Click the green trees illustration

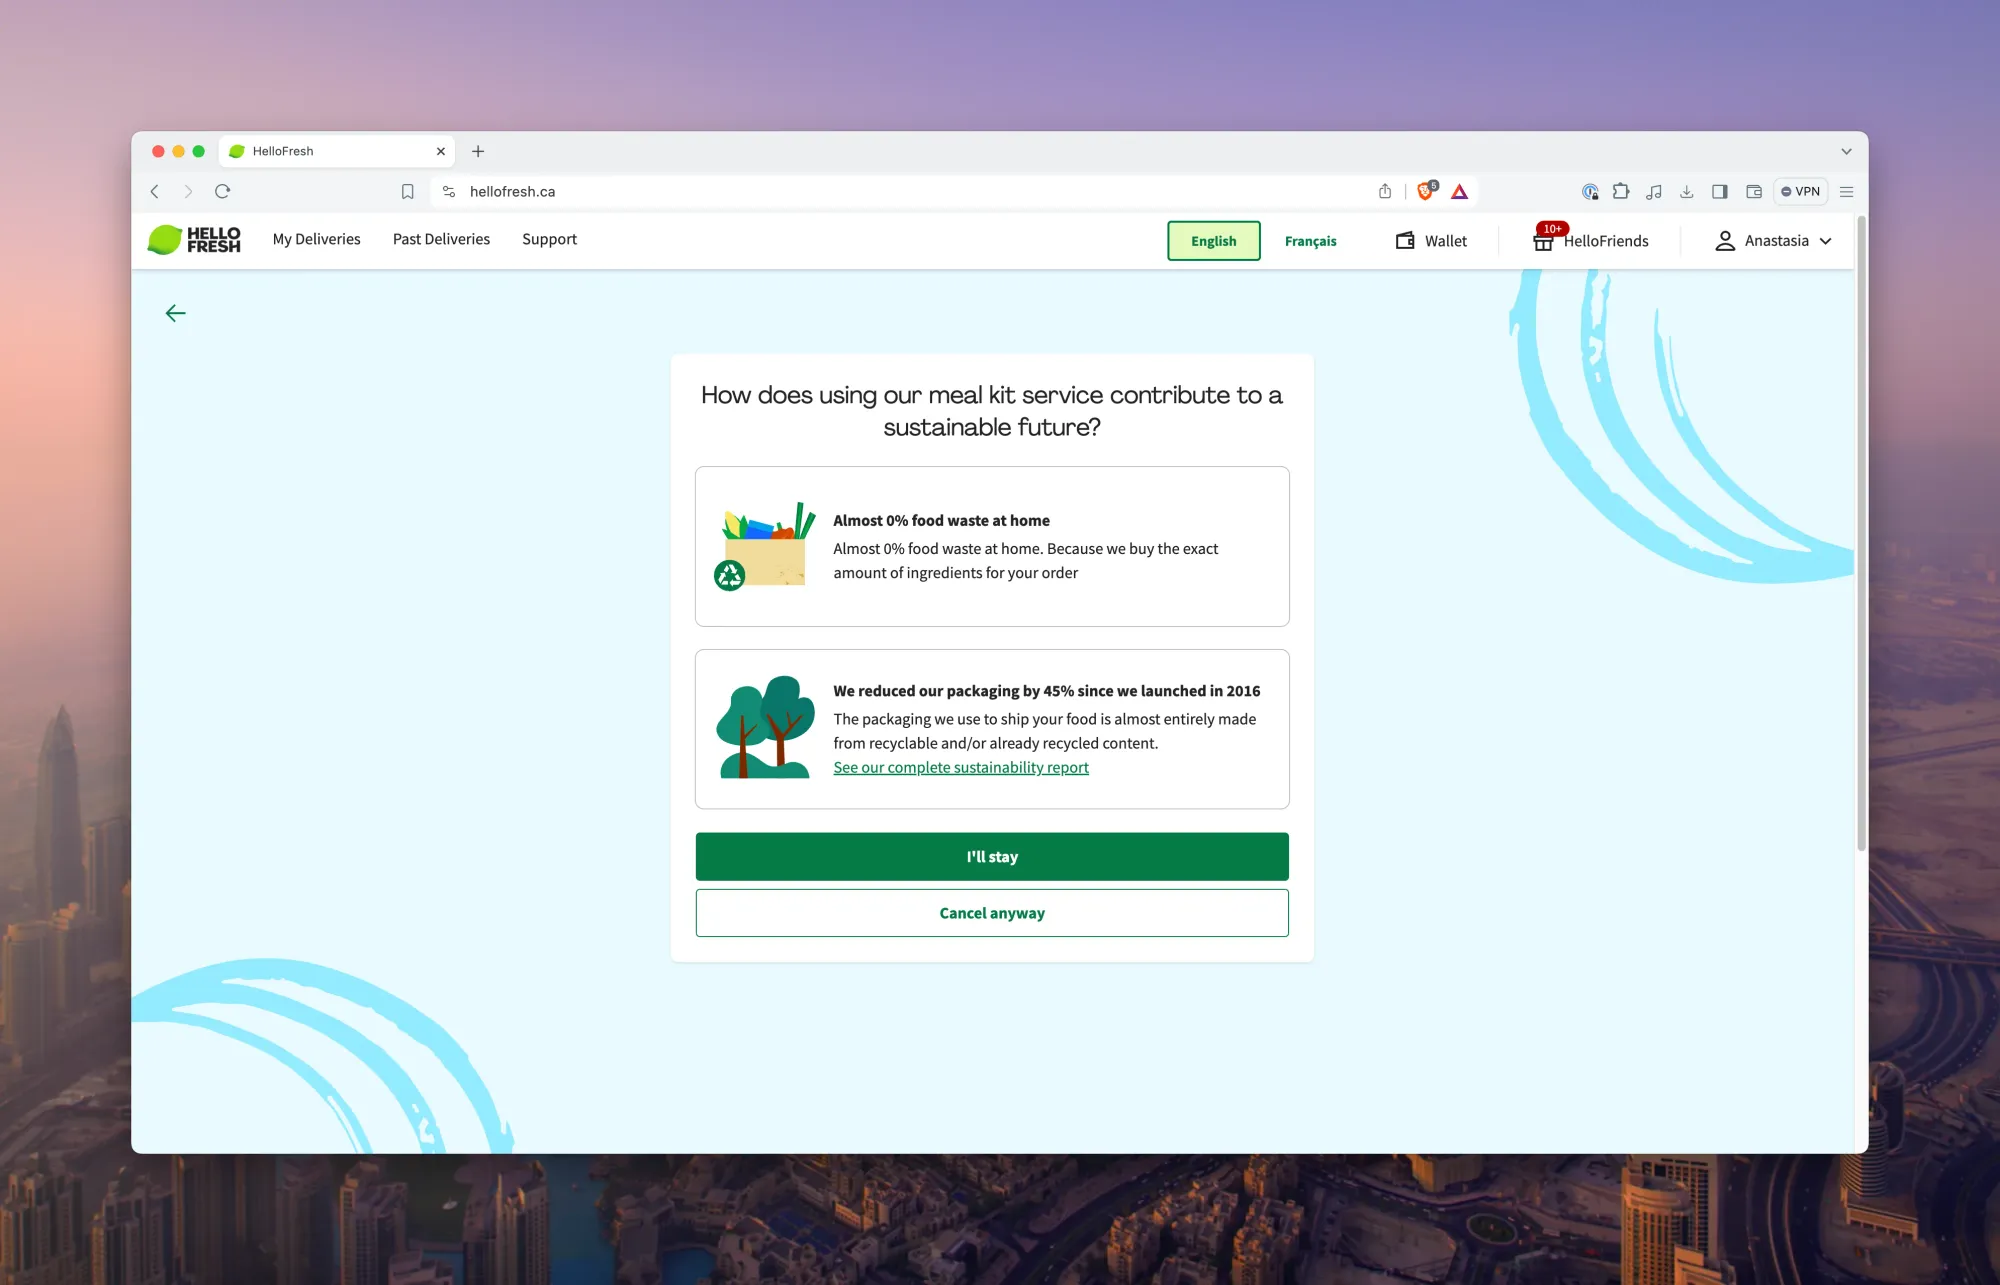[x=765, y=727]
